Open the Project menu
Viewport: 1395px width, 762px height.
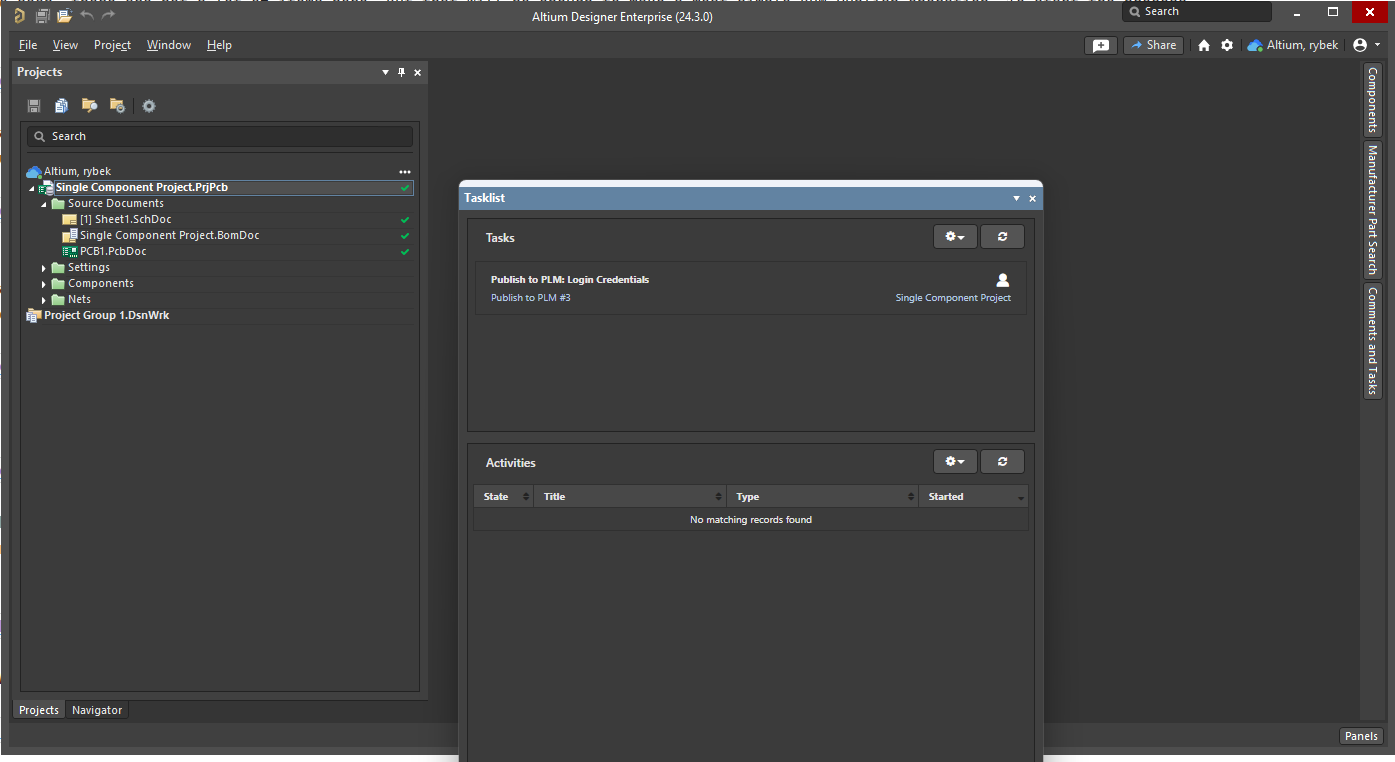point(112,45)
